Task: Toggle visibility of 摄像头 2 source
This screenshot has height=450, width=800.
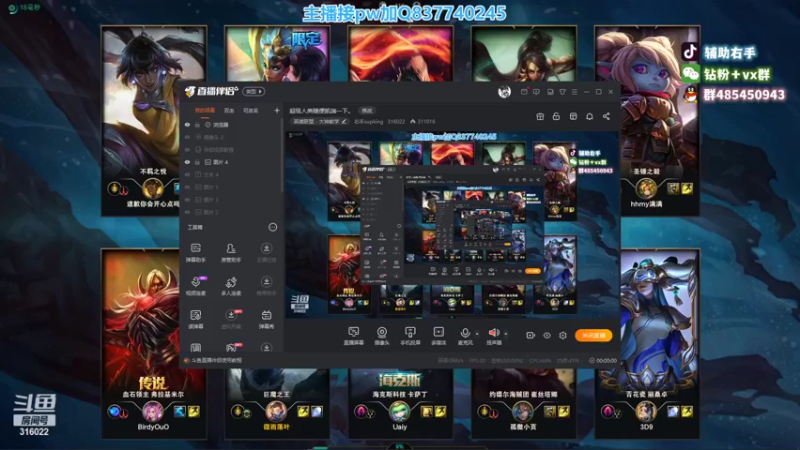Action: point(187,137)
